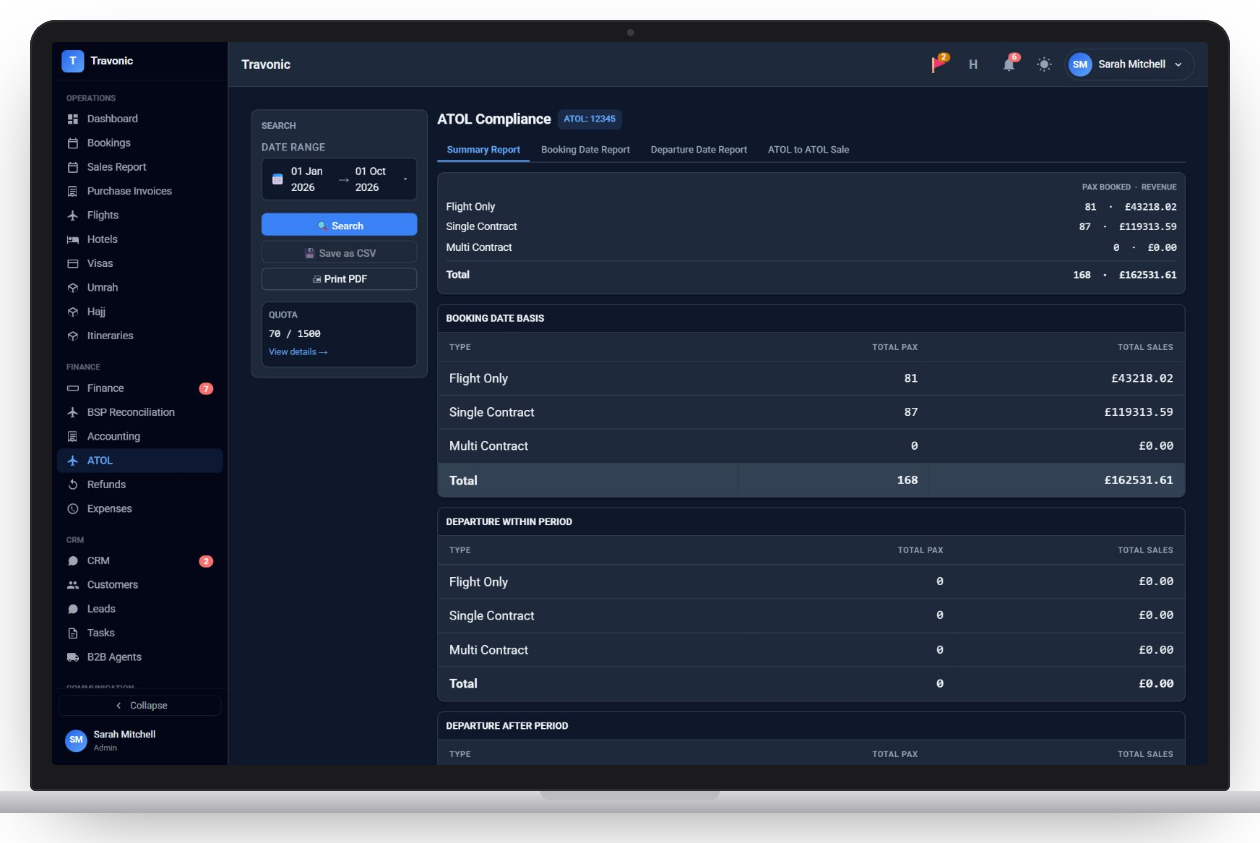The width and height of the screenshot is (1260, 843).
Task: Click Single Contract row in Departure Within Period
Action: coord(811,616)
